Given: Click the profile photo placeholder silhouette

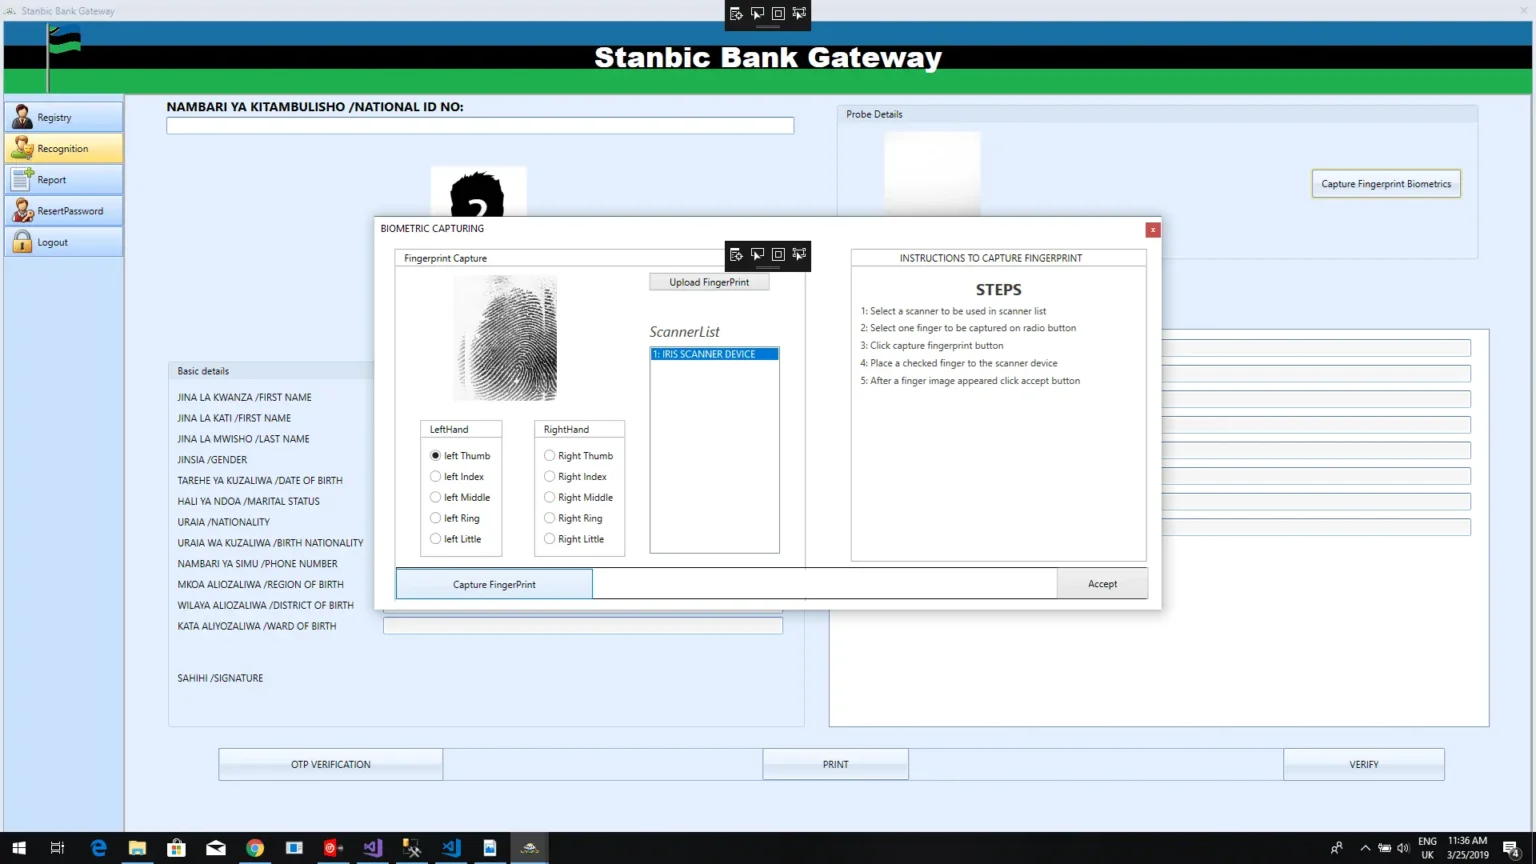Looking at the screenshot, I should (478, 192).
